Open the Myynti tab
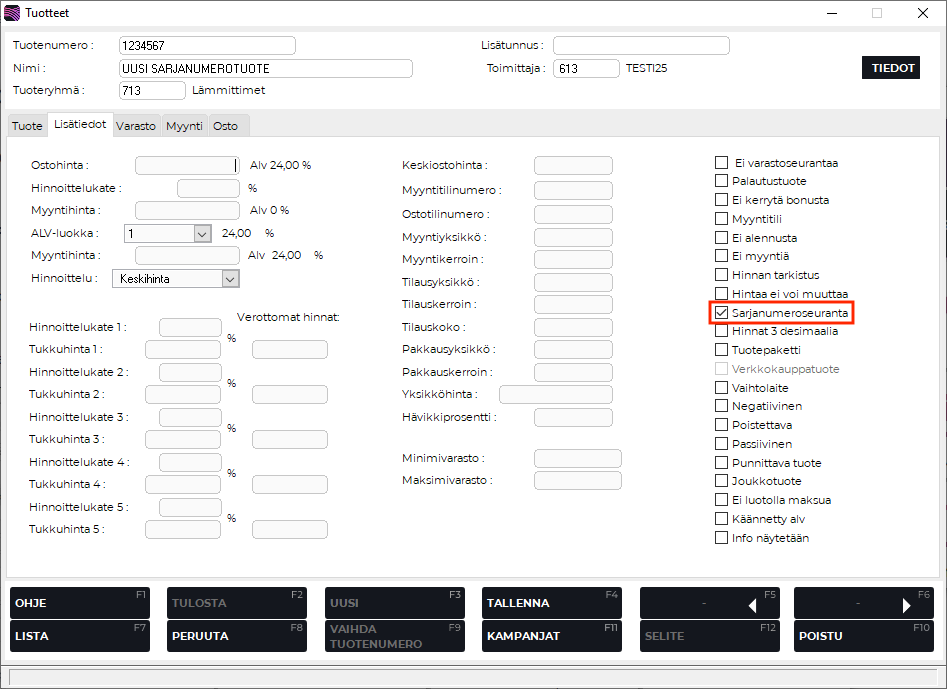This screenshot has width=947, height=689. tap(184, 126)
